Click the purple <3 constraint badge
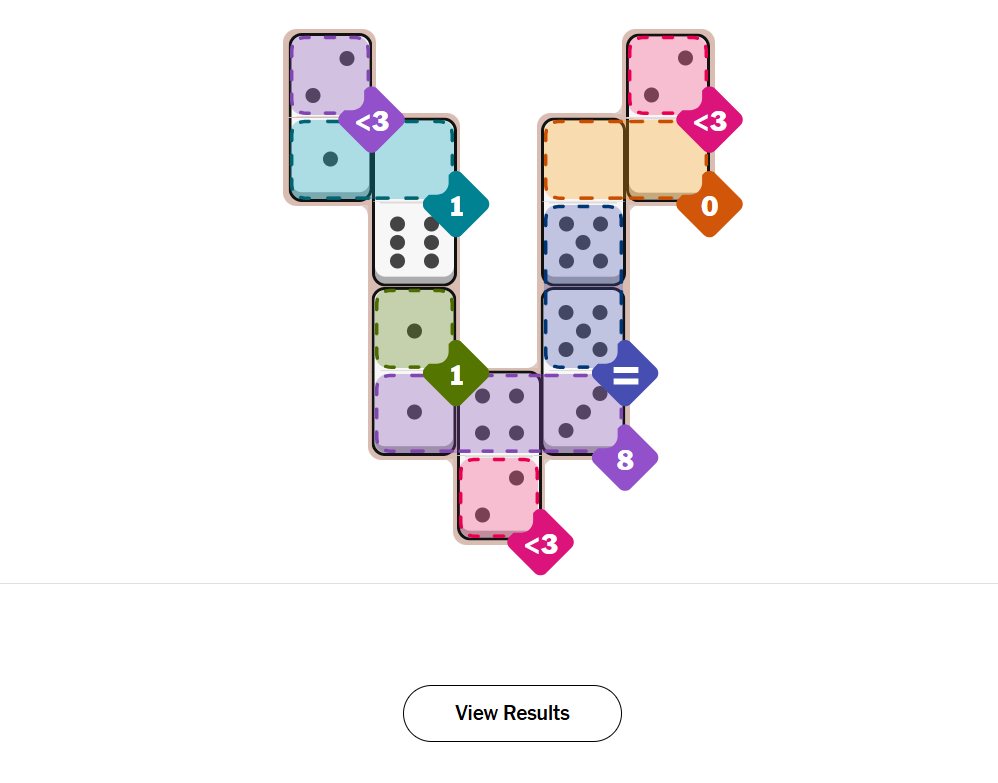The width and height of the screenshot is (998, 783). point(371,121)
